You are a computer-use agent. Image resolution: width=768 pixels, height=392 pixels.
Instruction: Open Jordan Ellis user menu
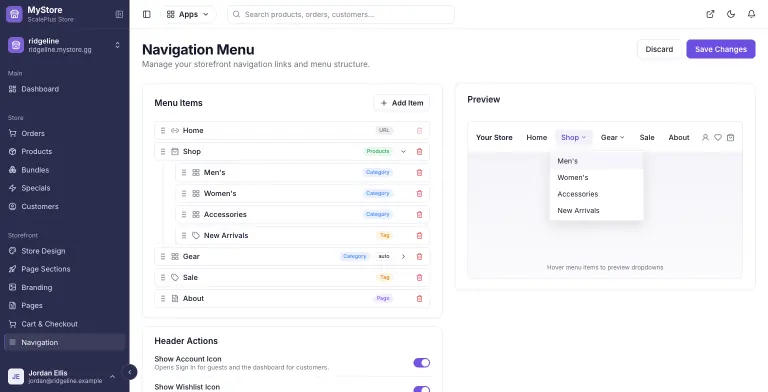pyautogui.click(x=63, y=376)
